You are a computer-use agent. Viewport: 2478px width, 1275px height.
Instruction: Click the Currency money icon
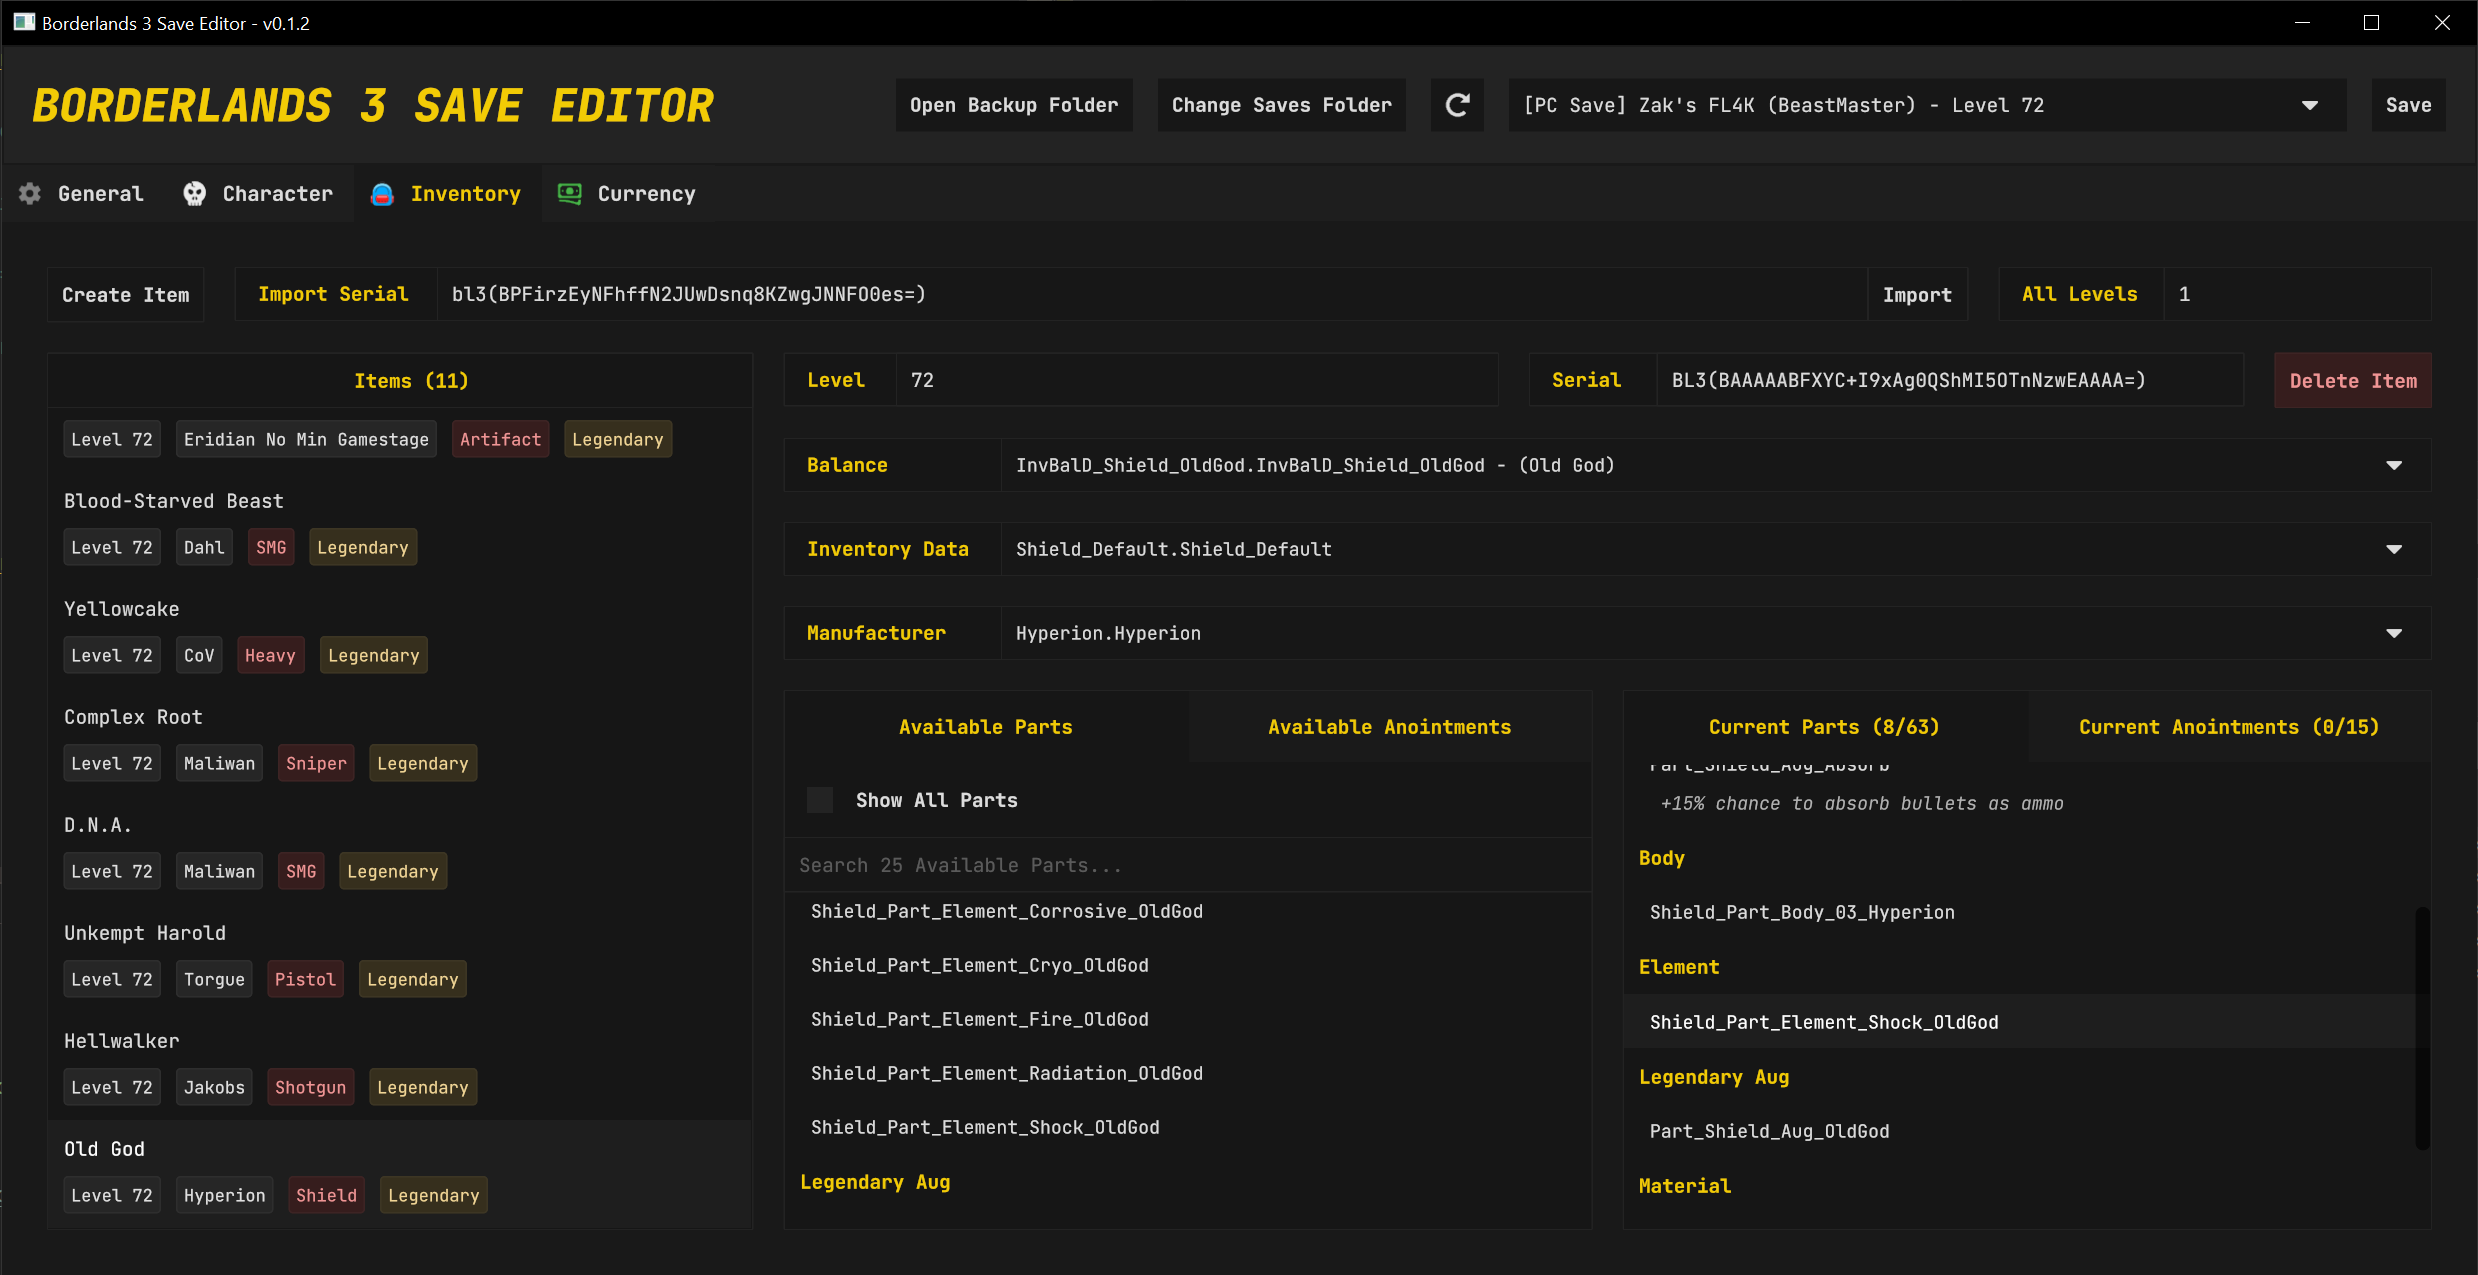570,194
